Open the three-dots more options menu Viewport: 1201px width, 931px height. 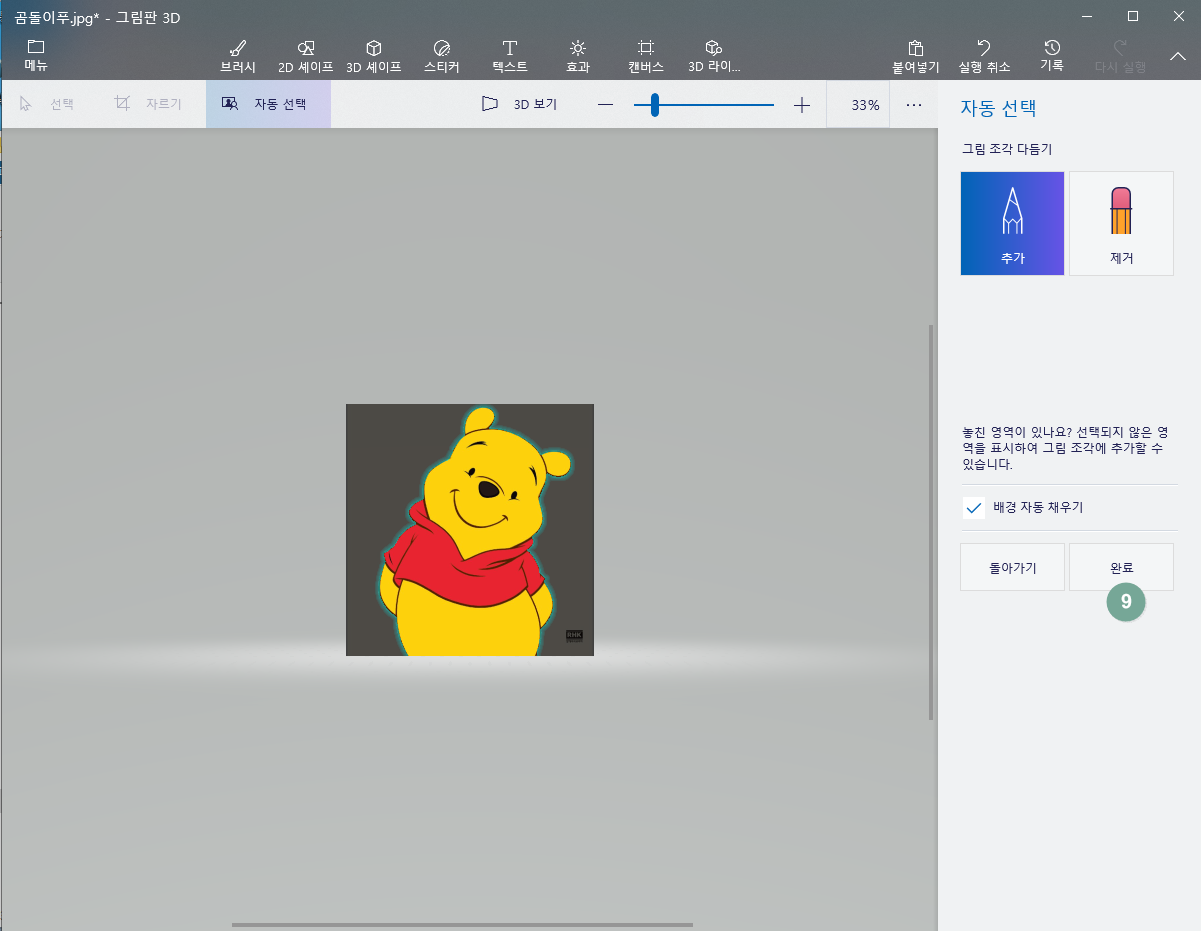pos(914,105)
